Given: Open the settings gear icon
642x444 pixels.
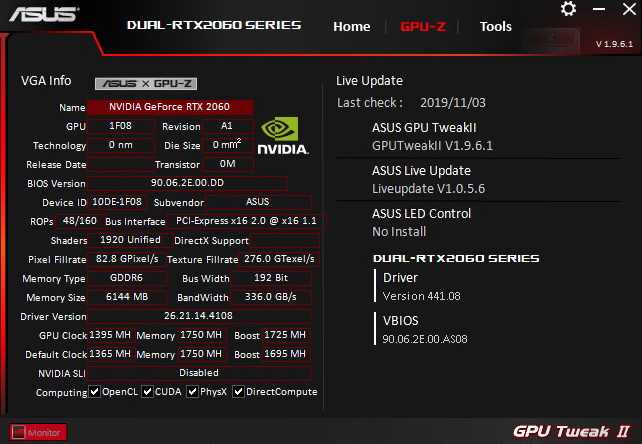Looking at the screenshot, I should coord(568,8).
